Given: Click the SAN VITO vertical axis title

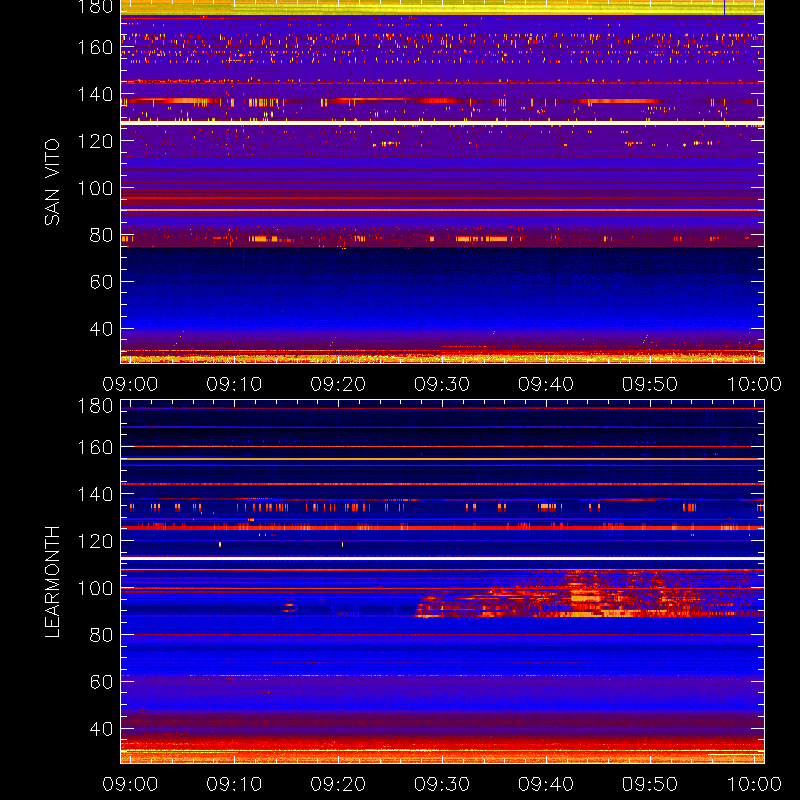Looking at the screenshot, I should [52, 182].
